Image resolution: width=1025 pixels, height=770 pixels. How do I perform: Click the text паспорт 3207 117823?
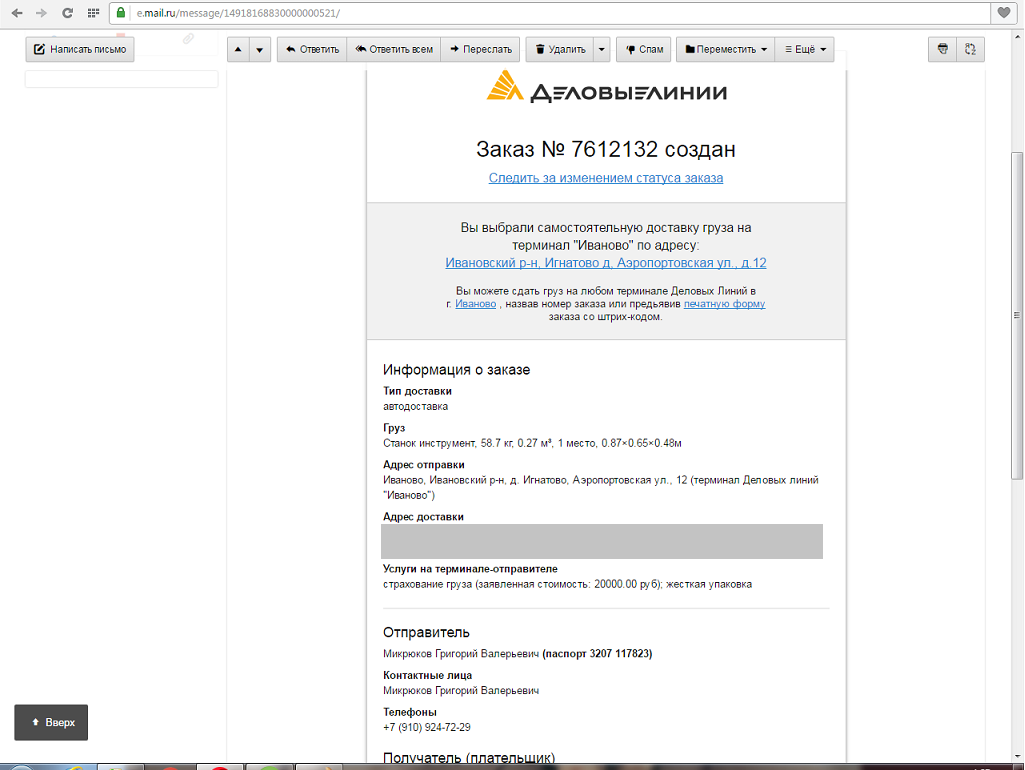click(597, 654)
